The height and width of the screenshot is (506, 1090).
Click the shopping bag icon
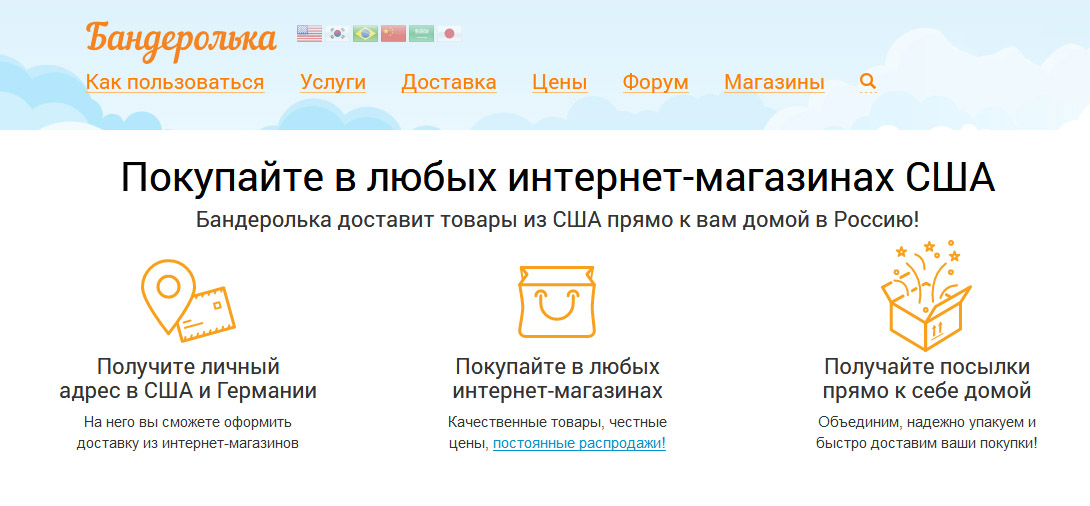click(557, 302)
